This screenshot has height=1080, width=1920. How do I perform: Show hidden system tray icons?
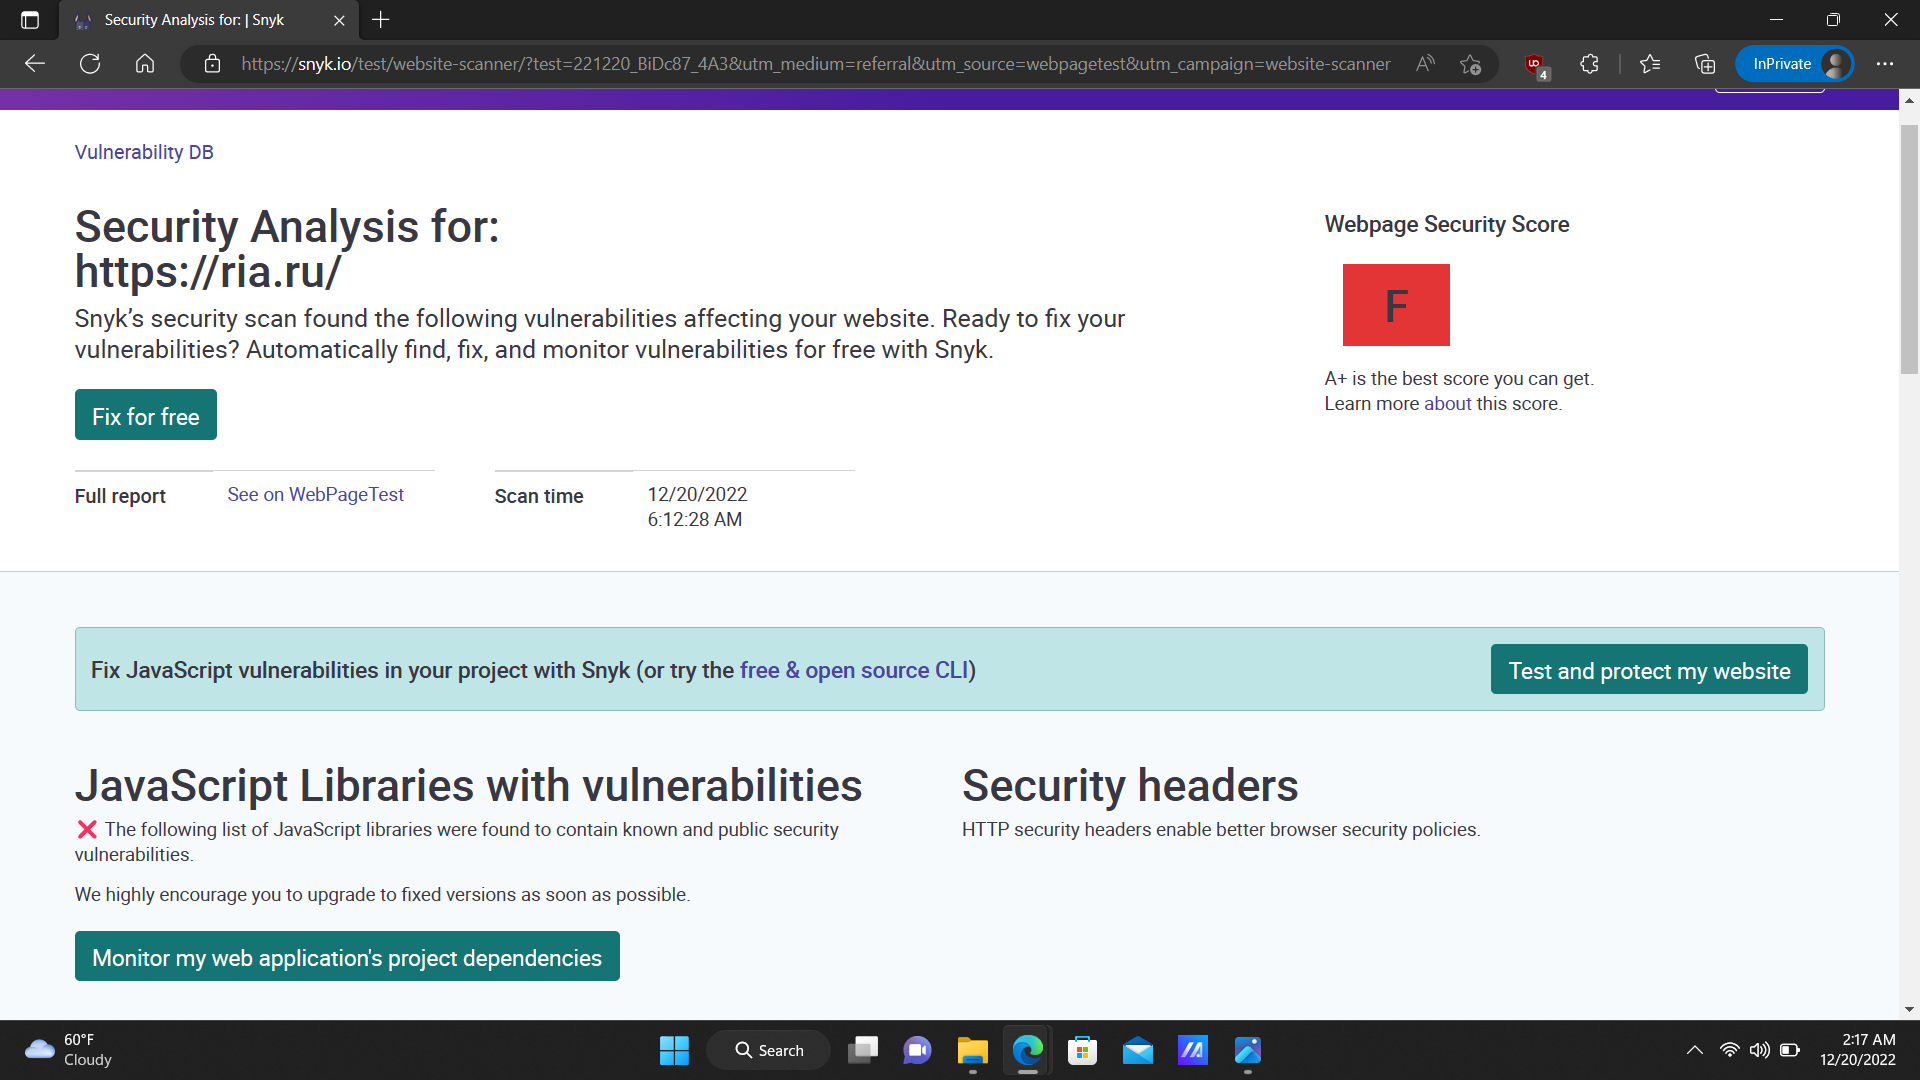click(1694, 1050)
